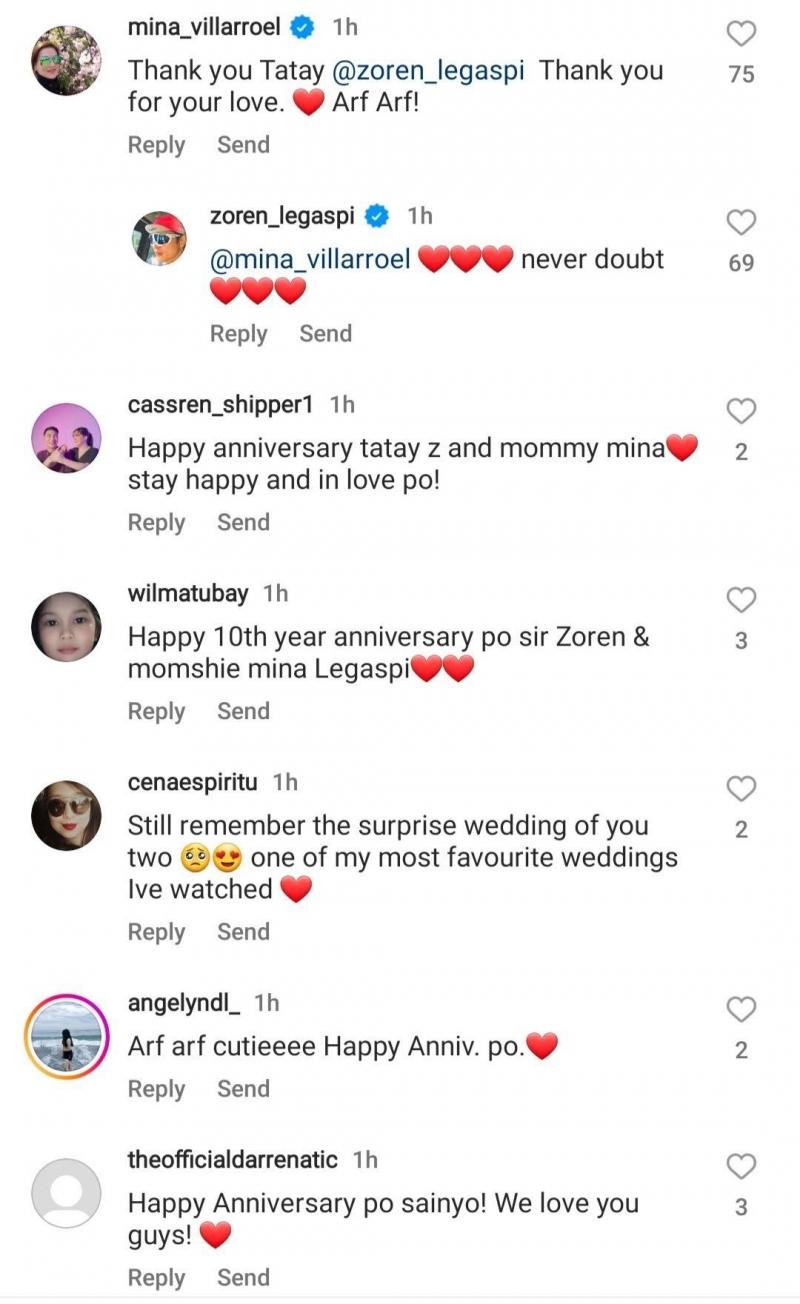Tap theofficialdarrenatic's default avatar
The height and width of the screenshot is (1304, 800).
(x=66, y=1193)
